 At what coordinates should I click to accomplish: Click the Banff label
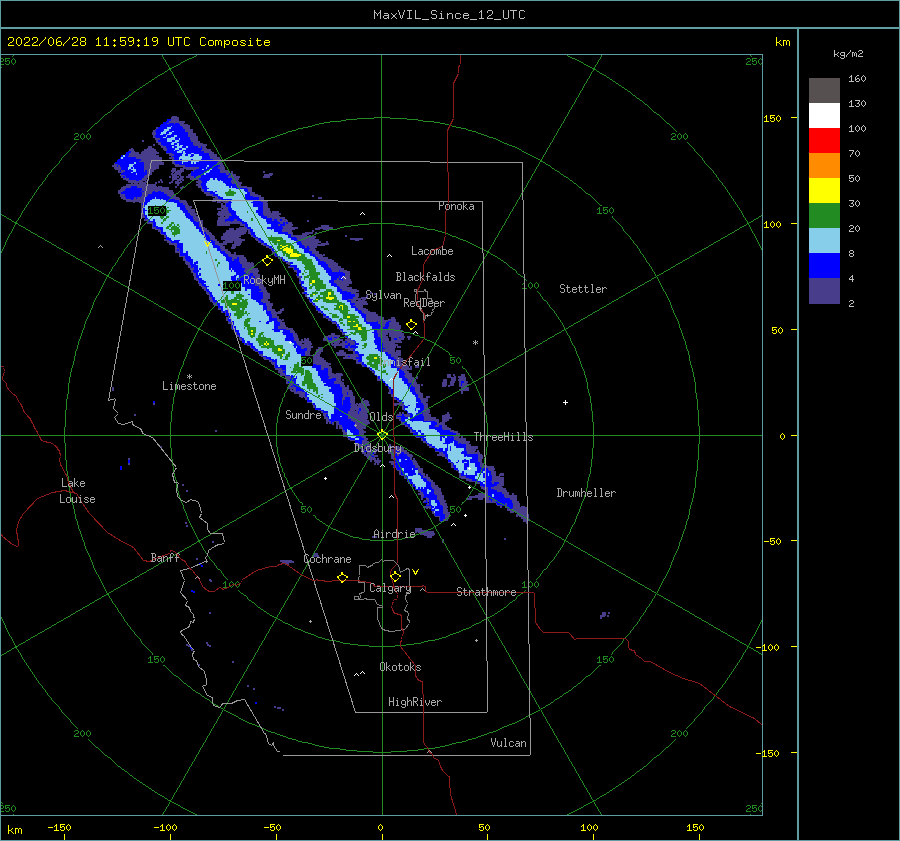pyautogui.click(x=165, y=558)
